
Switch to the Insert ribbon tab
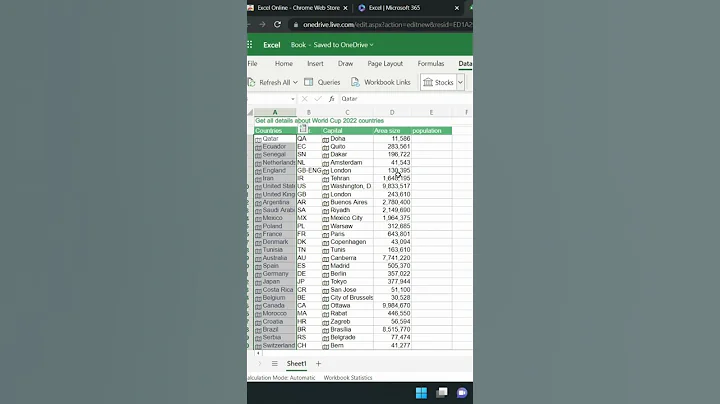pyautogui.click(x=315, y=63)
